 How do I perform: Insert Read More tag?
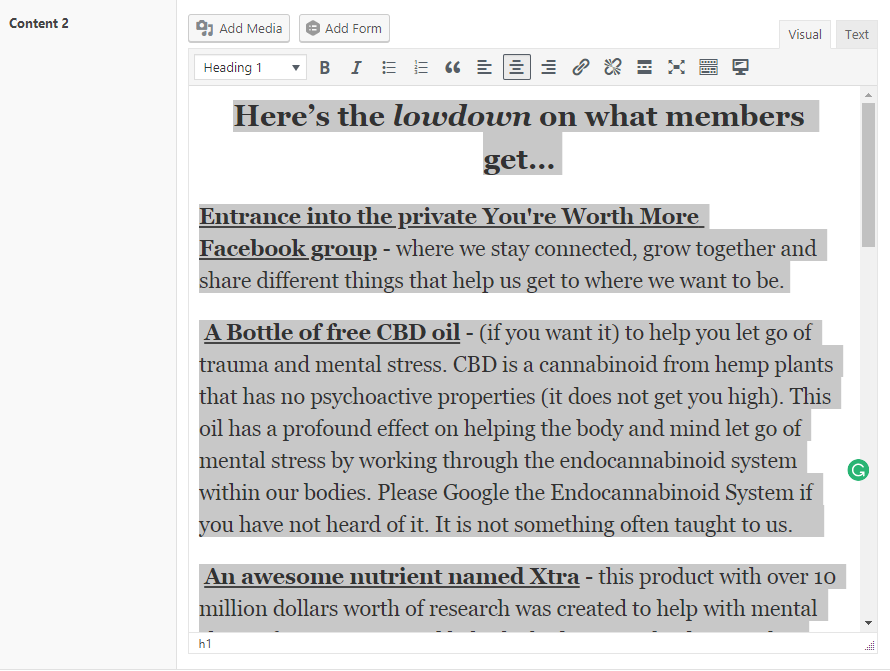644,68
